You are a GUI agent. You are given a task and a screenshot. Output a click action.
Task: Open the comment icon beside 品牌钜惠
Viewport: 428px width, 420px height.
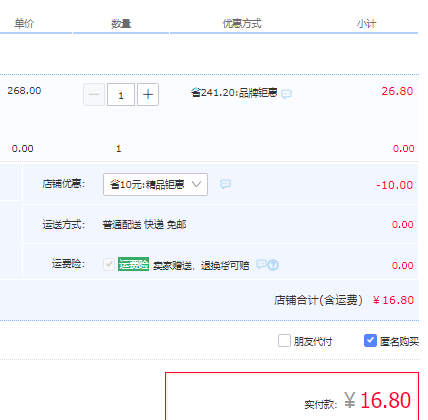[x=286, y=94]
